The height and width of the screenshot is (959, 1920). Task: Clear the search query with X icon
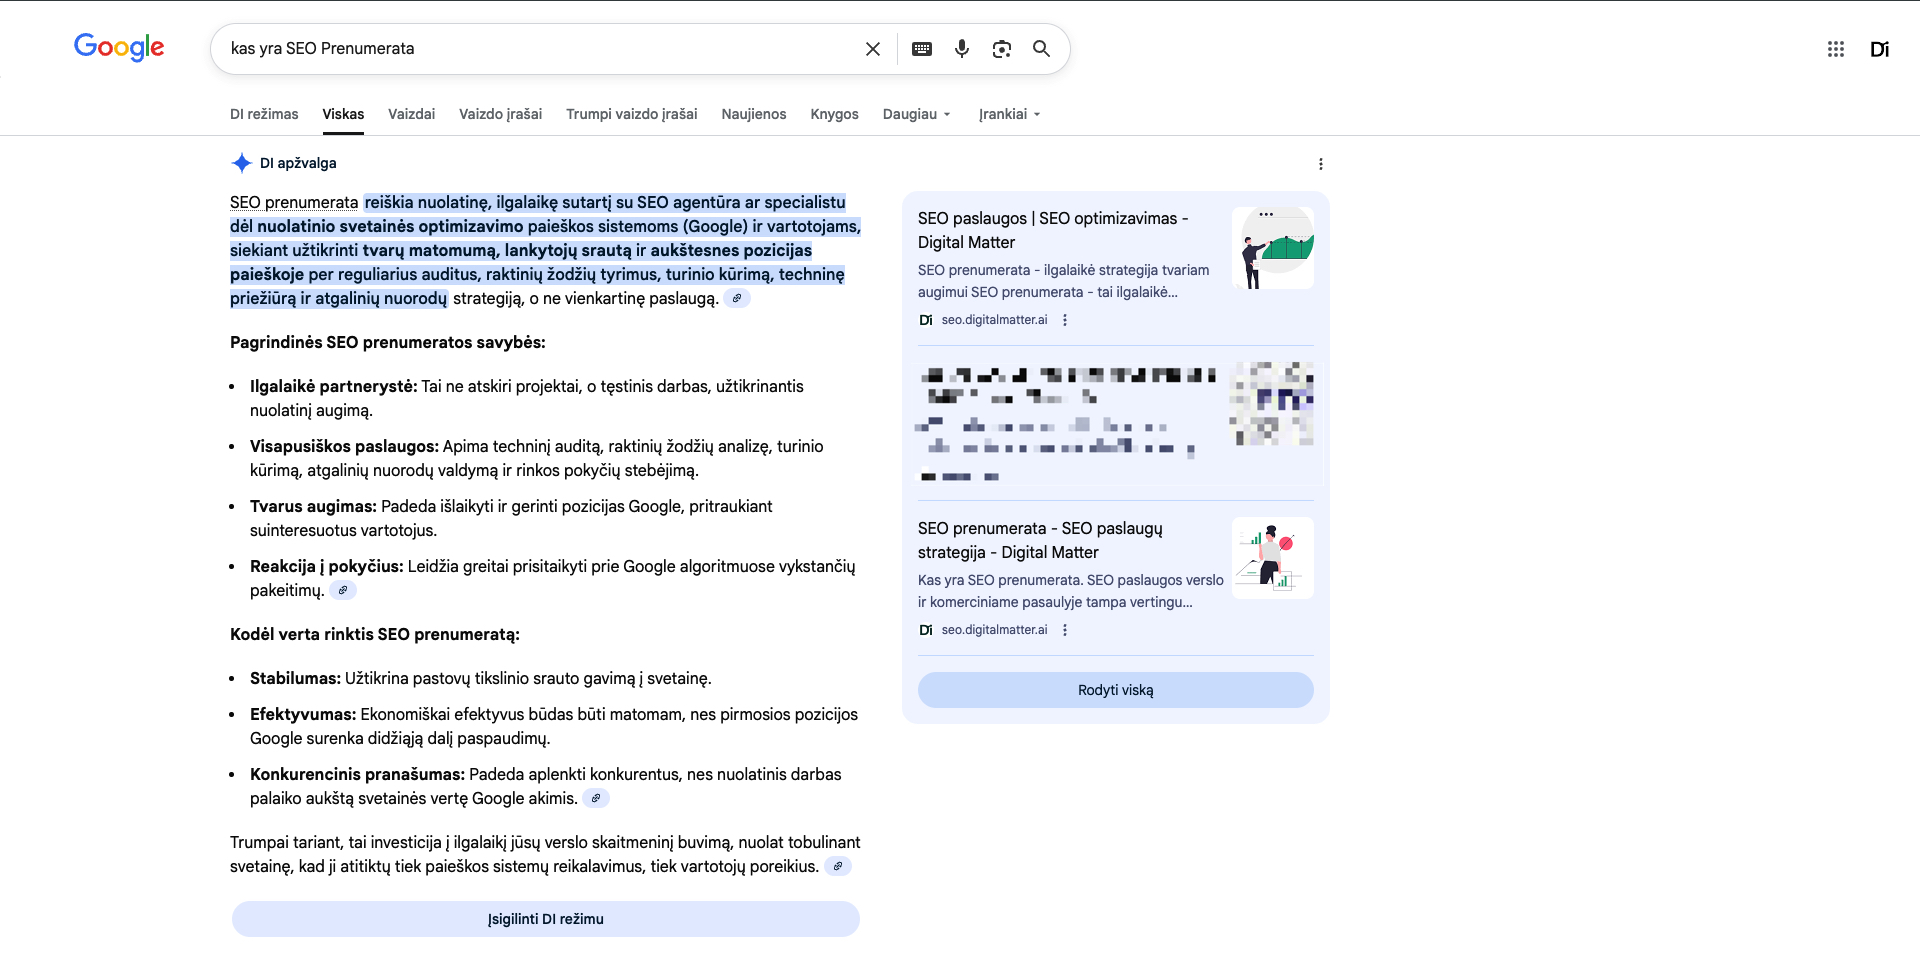point(872,49)
